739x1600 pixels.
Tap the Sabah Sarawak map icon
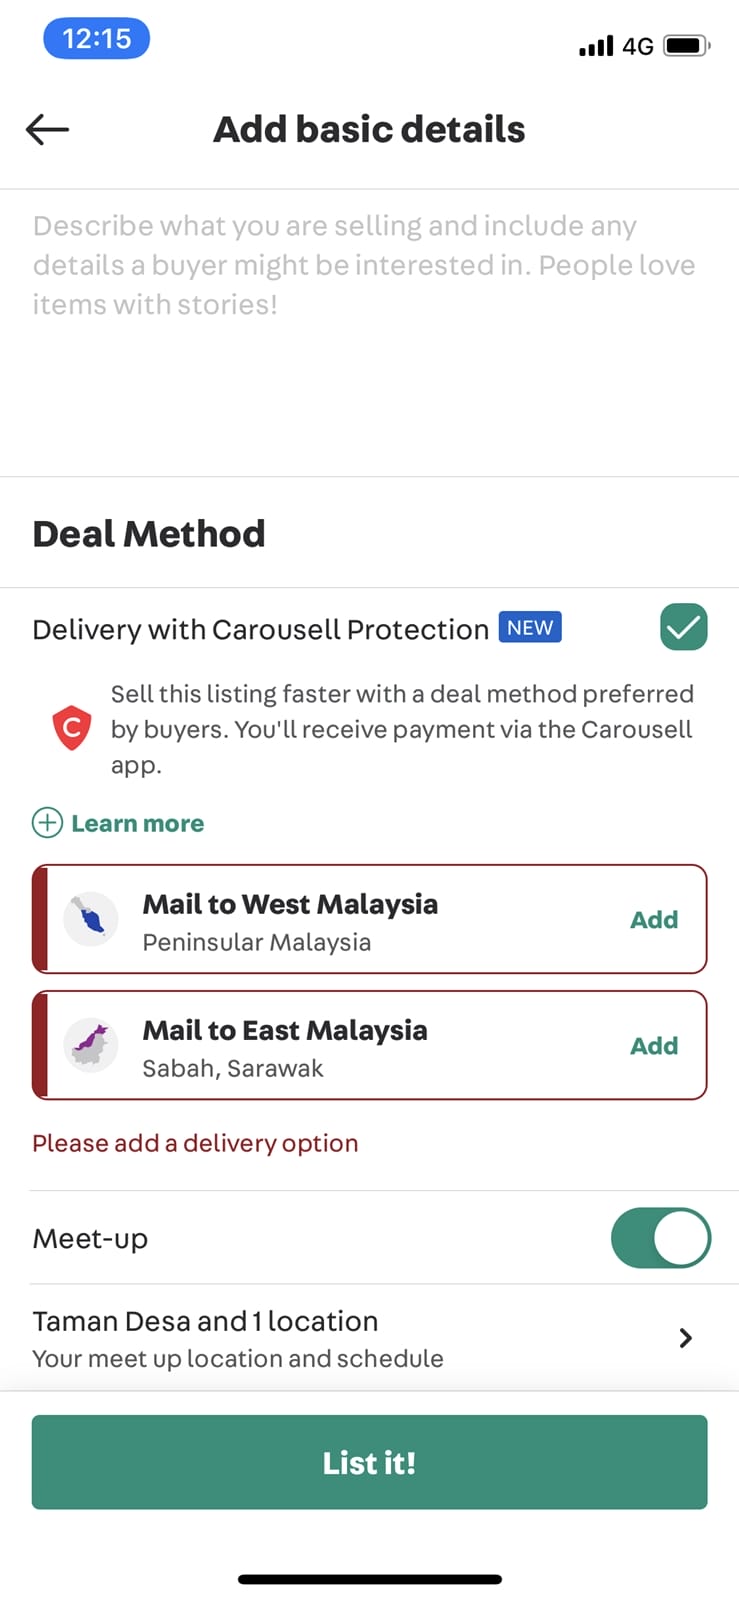pos(91,1044)
